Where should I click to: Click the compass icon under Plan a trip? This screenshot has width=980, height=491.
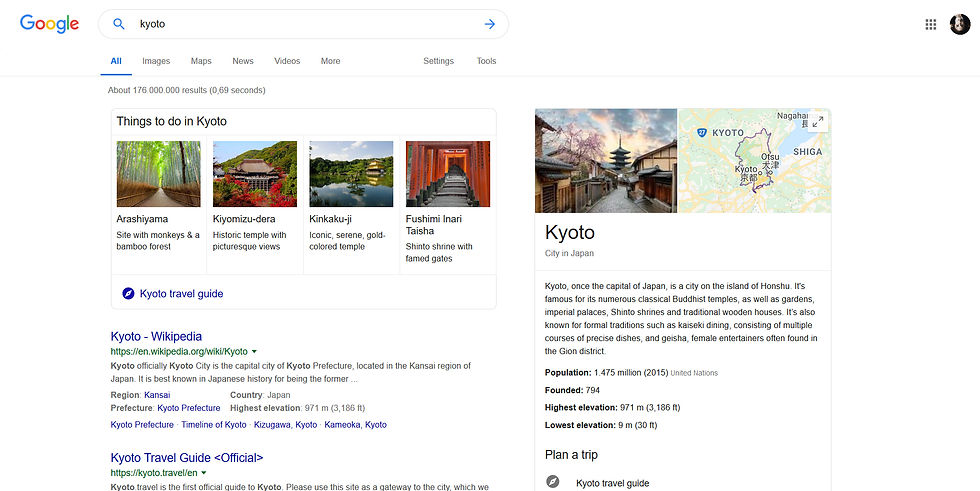pyautogui.click(x=552, y=482)
